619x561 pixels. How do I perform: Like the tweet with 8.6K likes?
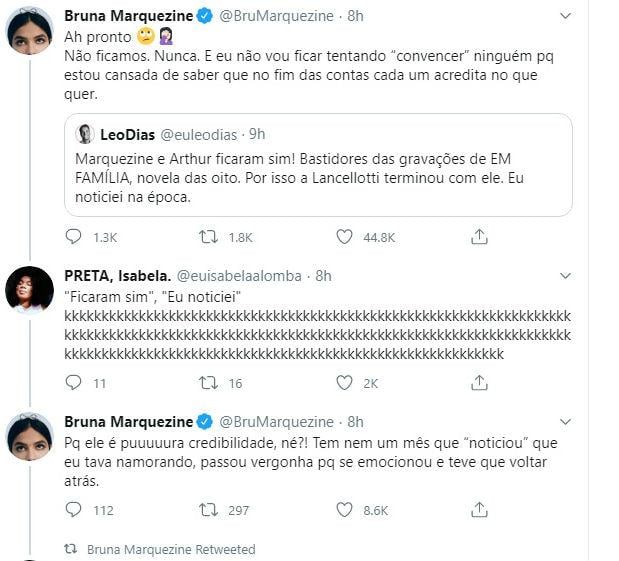[x=344, y=510]
